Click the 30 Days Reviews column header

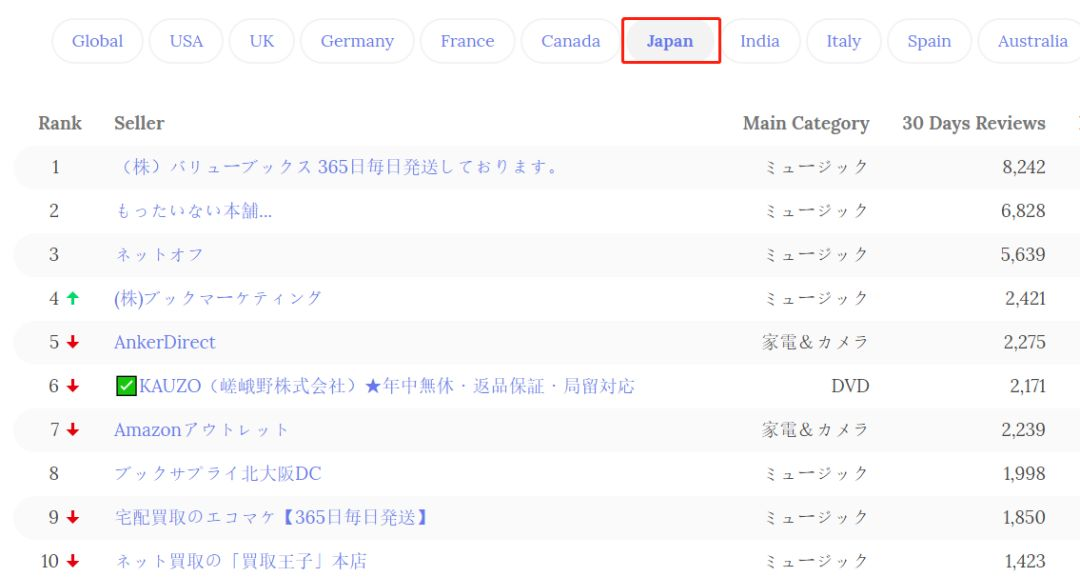pos(974,124)
